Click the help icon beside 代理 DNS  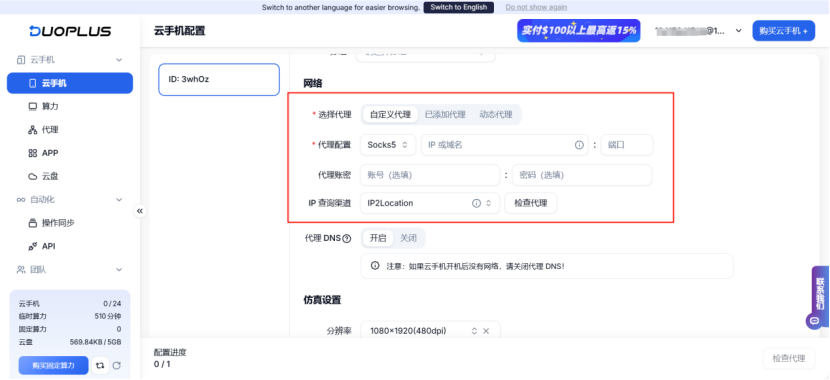pyautogui.click(x=347, y=238)
